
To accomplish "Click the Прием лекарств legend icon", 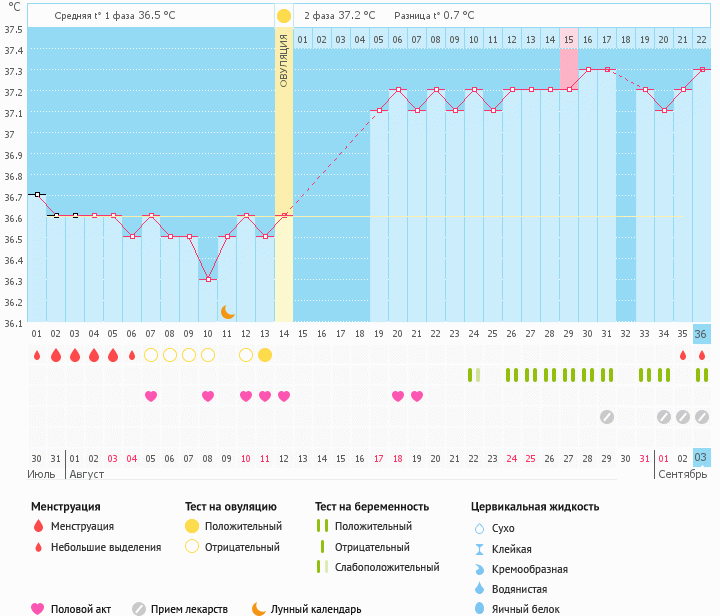I will 139,609.
